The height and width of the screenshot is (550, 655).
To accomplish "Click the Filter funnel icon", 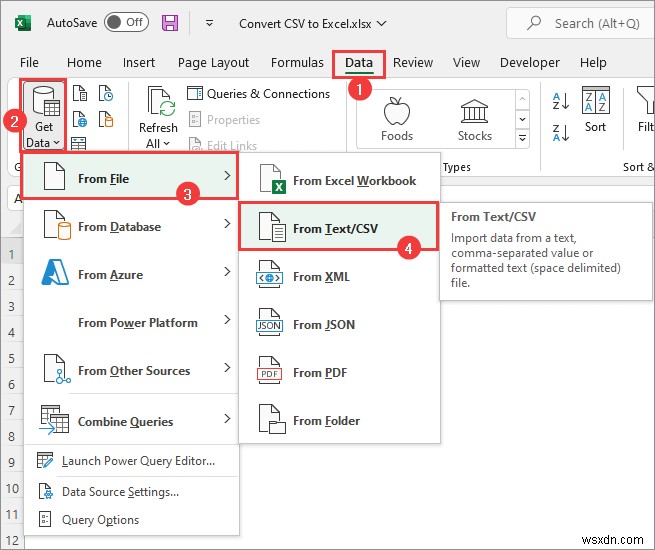I will [646, 100].
